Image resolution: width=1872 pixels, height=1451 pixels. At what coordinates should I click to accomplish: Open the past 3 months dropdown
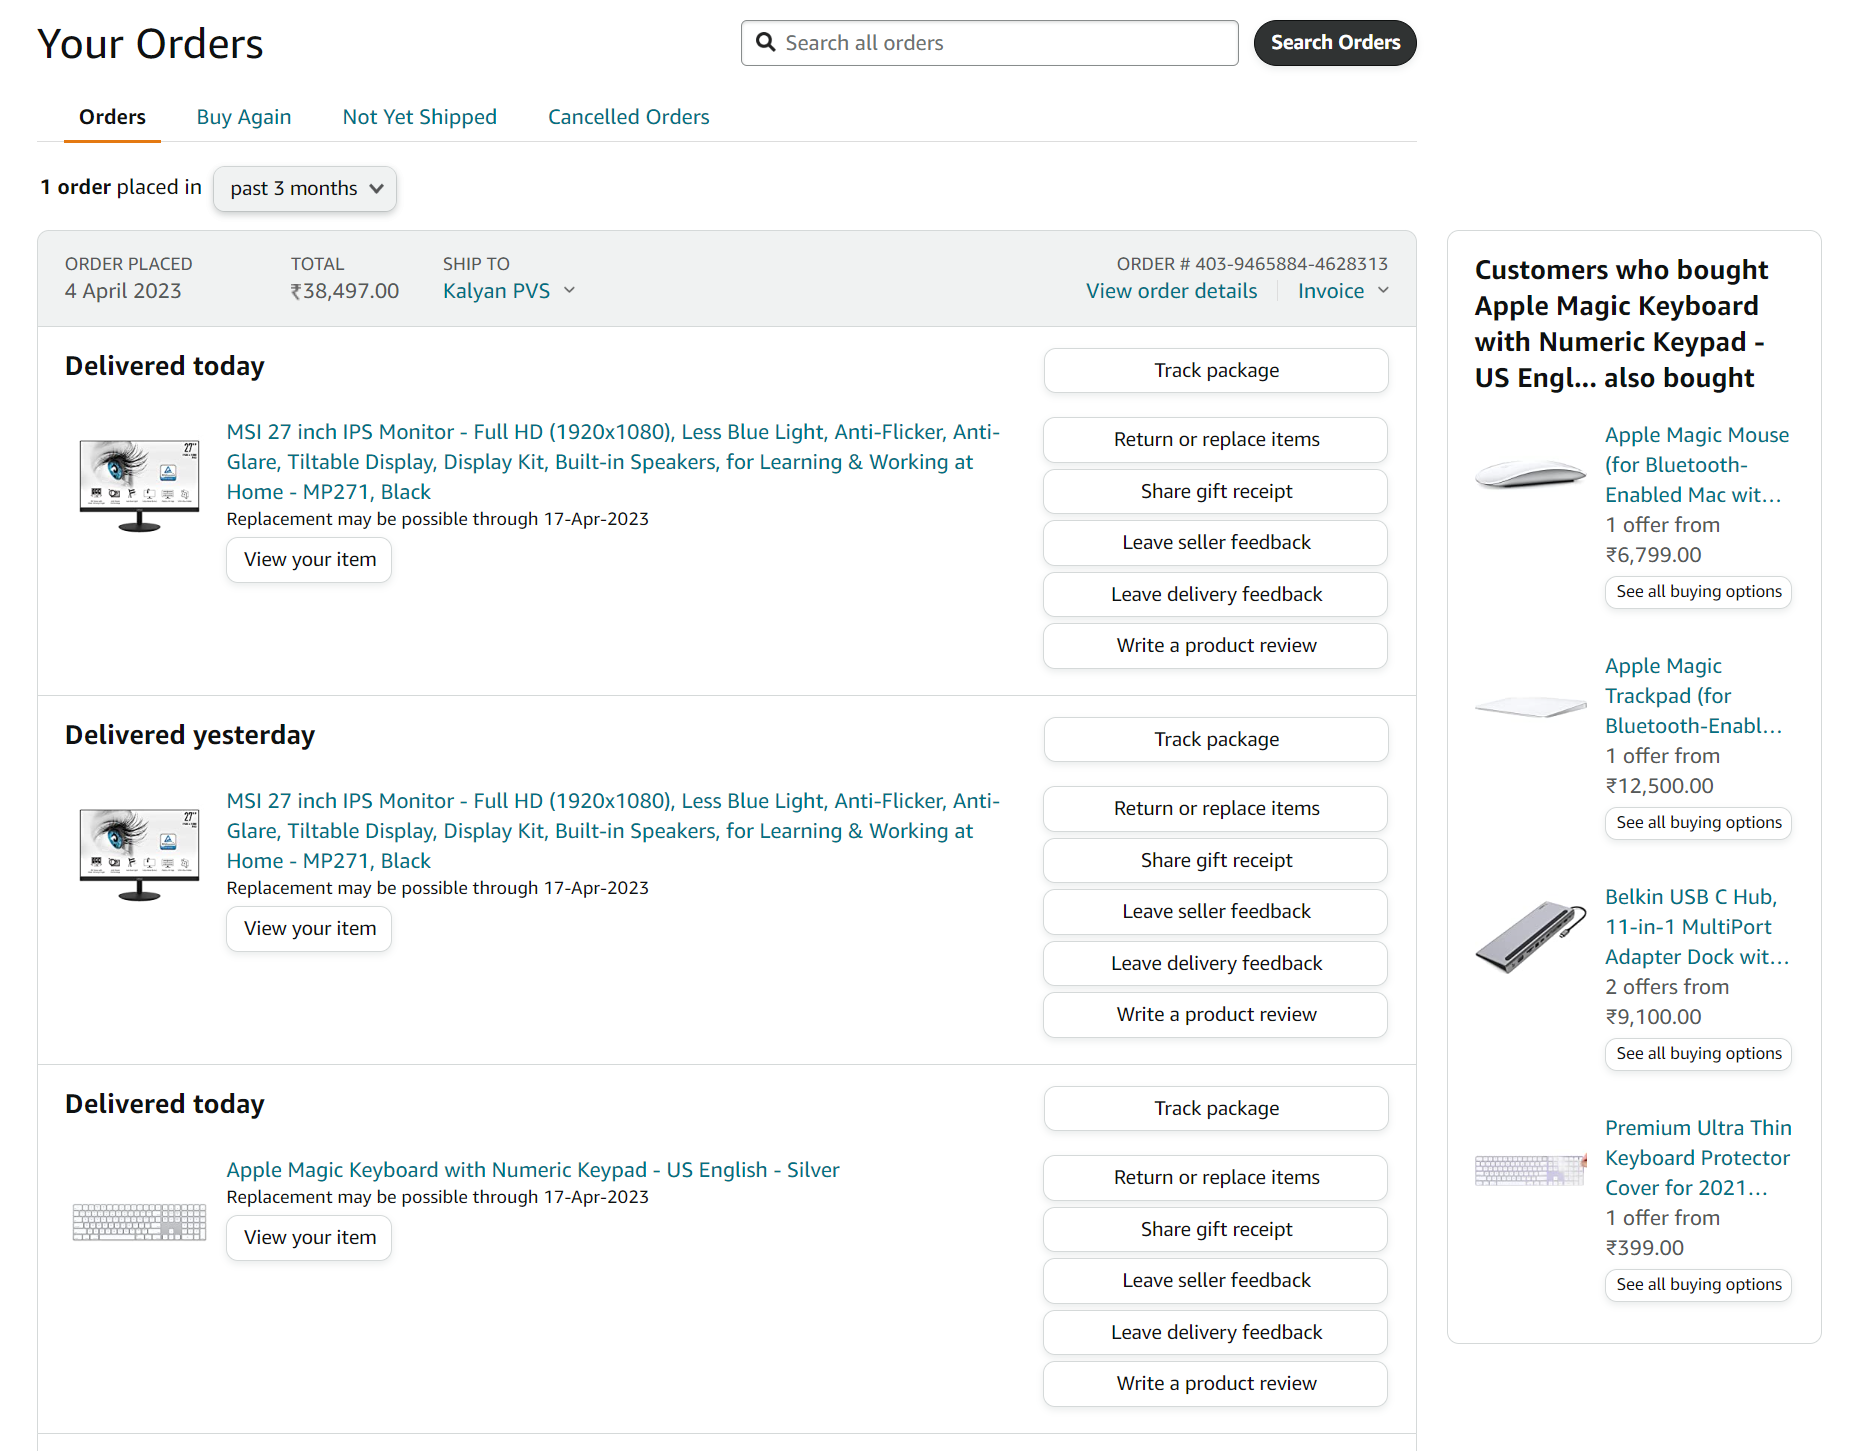(x=305, y=188)
